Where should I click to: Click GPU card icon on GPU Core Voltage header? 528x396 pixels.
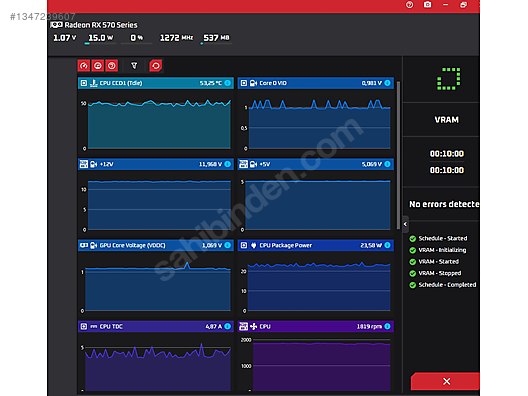tap(84, 245)
